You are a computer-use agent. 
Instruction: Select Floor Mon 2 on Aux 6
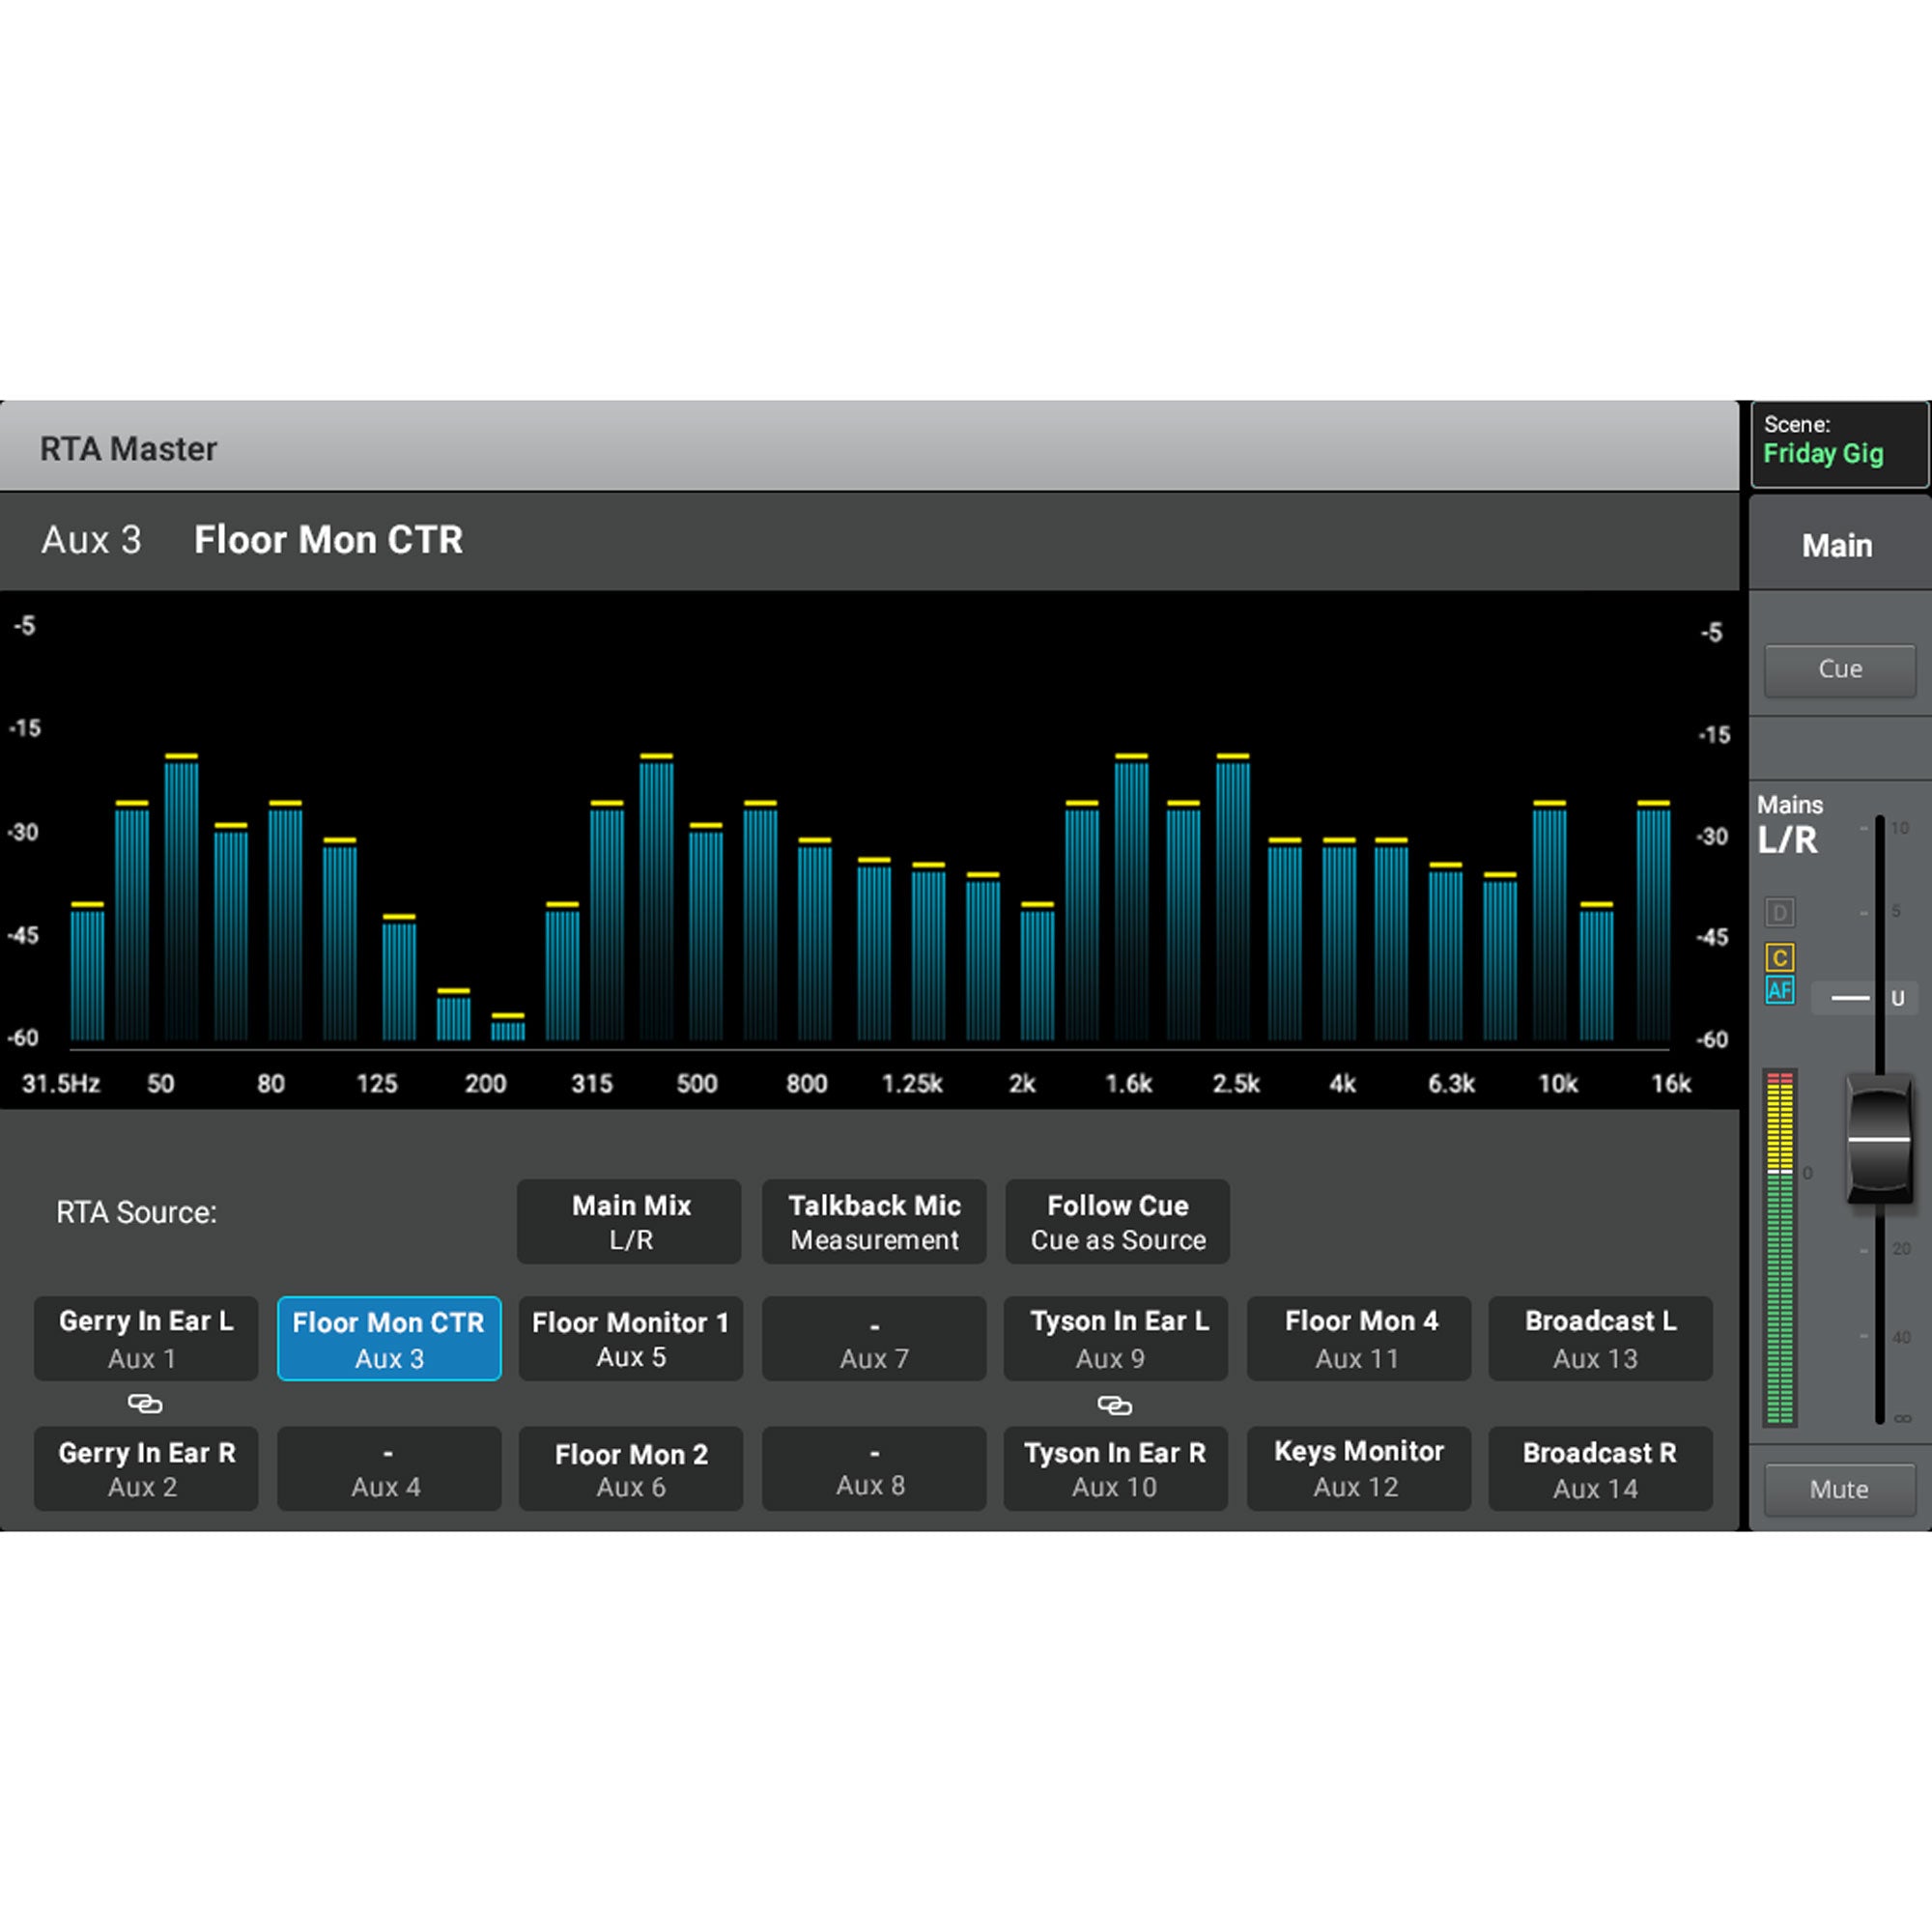(x=631, y=1468)
